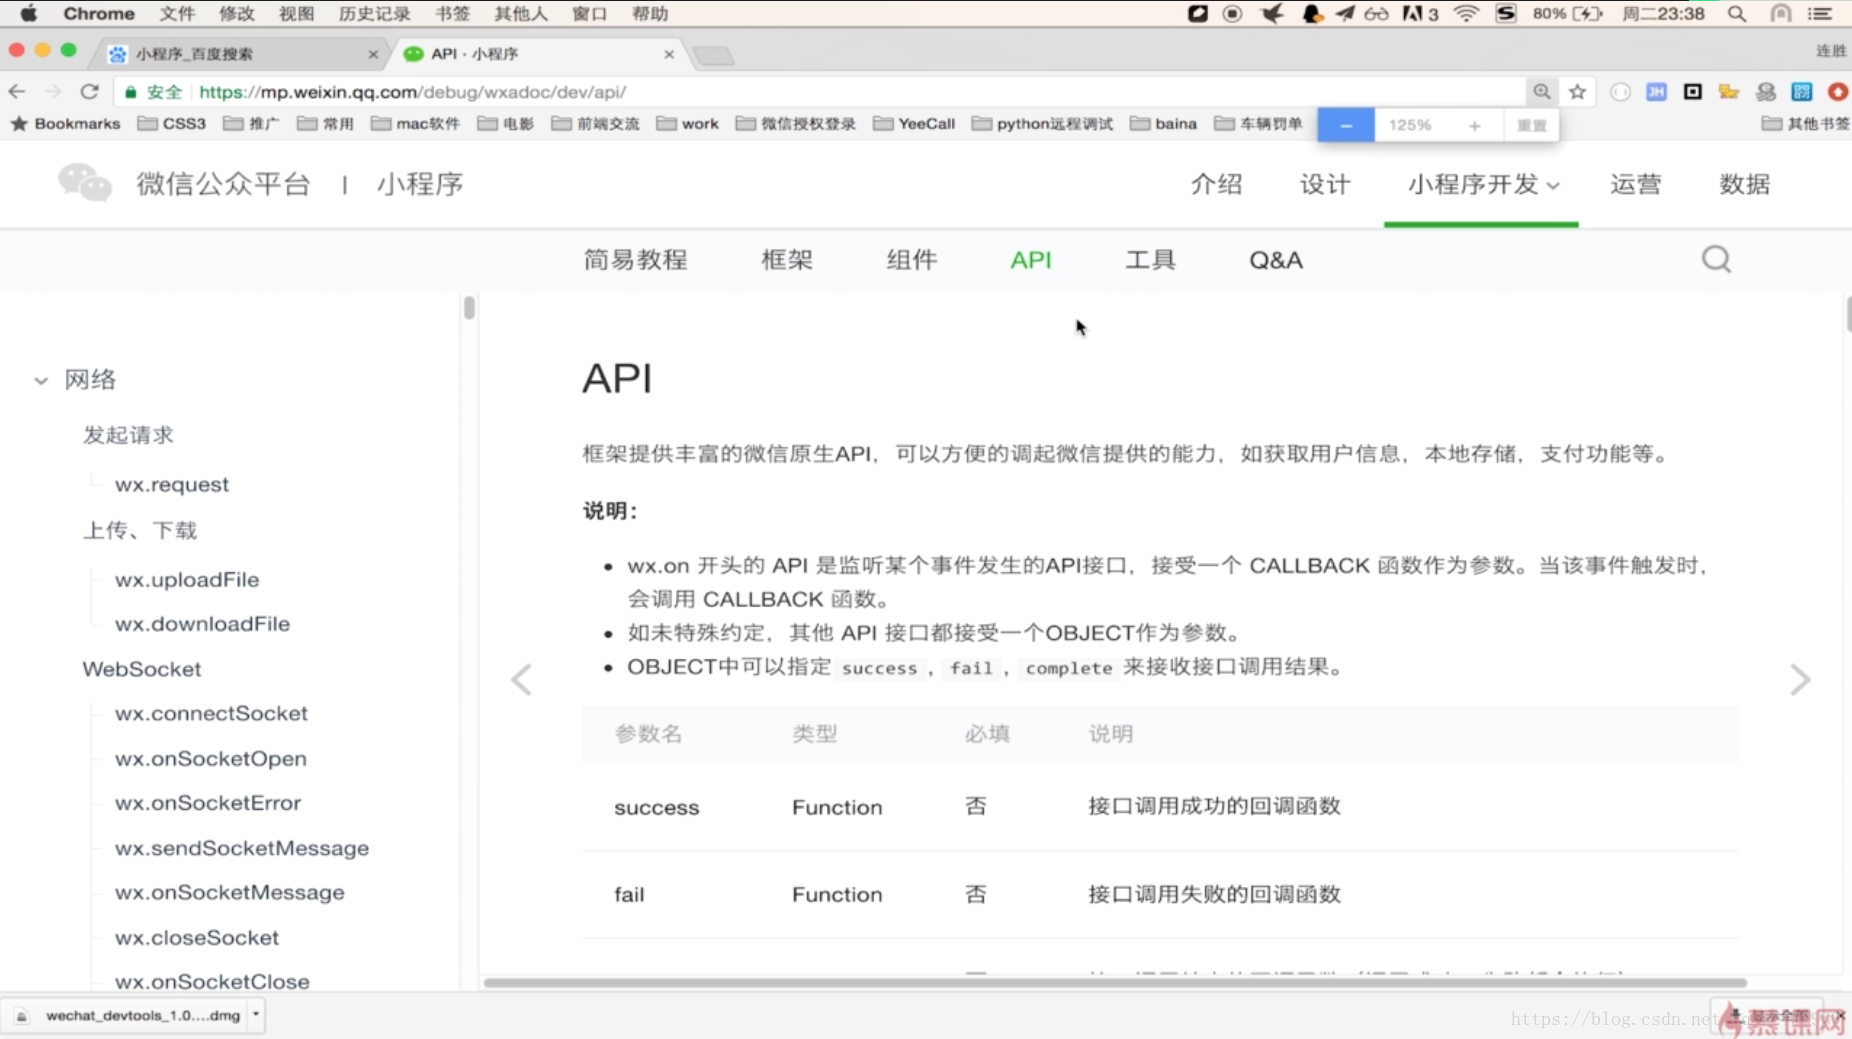The image size is (1852, 1039).
Task: Open a new browser tab
Action: tap(714, 56)
